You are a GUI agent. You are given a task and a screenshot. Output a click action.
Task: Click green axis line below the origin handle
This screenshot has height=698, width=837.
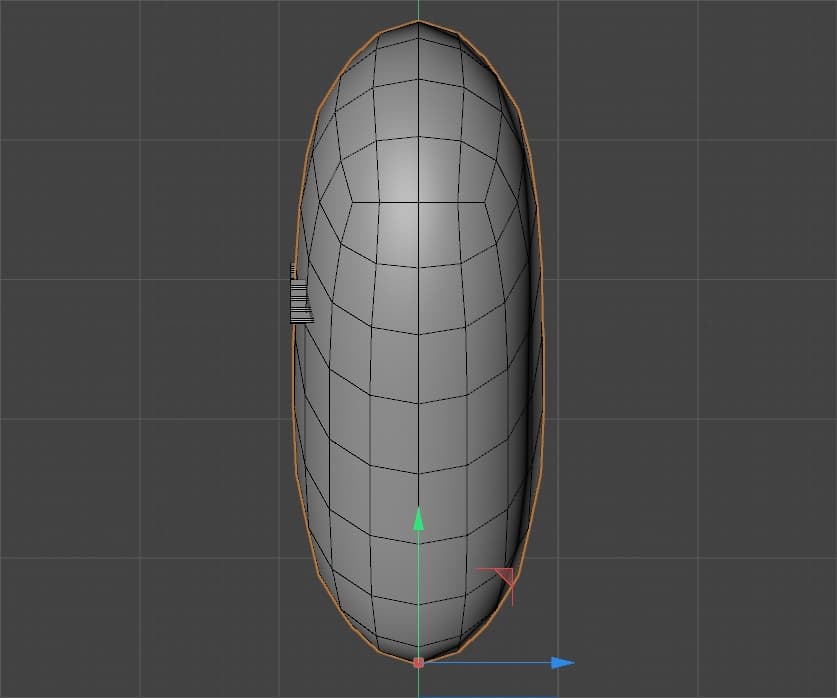pyautogui.click(x=418, y=684)
